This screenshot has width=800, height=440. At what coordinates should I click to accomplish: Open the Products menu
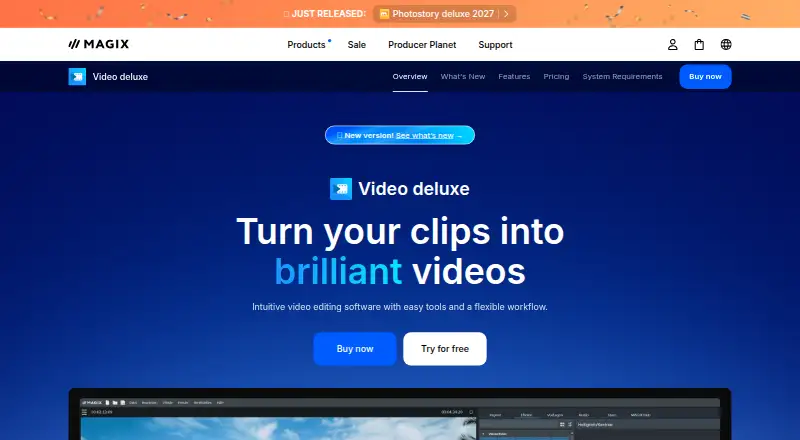306,45
